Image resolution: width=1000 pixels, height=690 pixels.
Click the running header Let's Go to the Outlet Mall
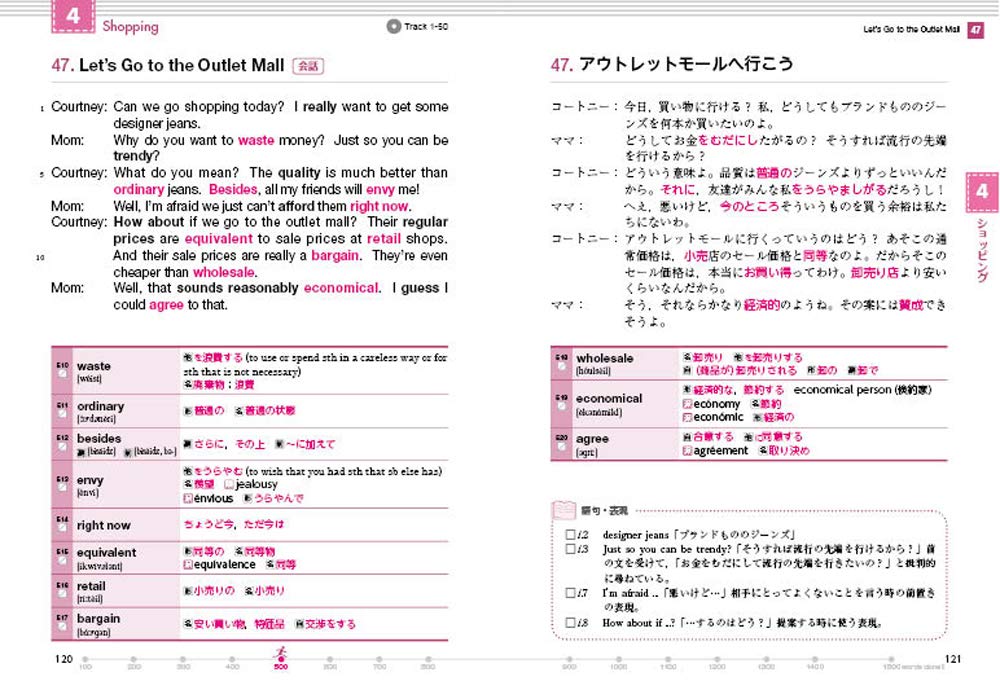pyautogui.click(x=911, y=29)
